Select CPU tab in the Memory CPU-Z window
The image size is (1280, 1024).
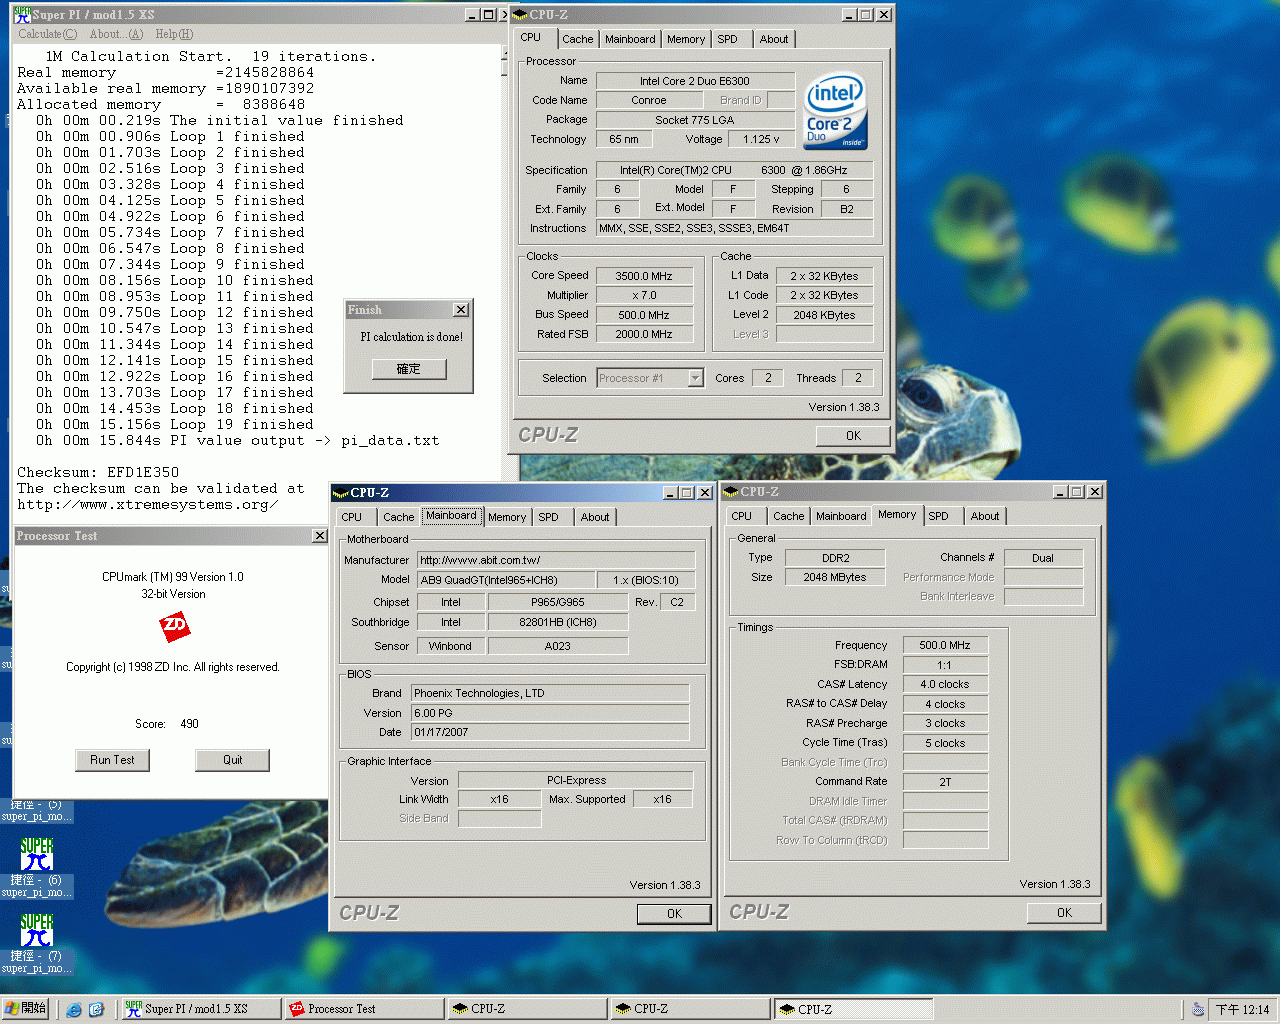point(742,516)
